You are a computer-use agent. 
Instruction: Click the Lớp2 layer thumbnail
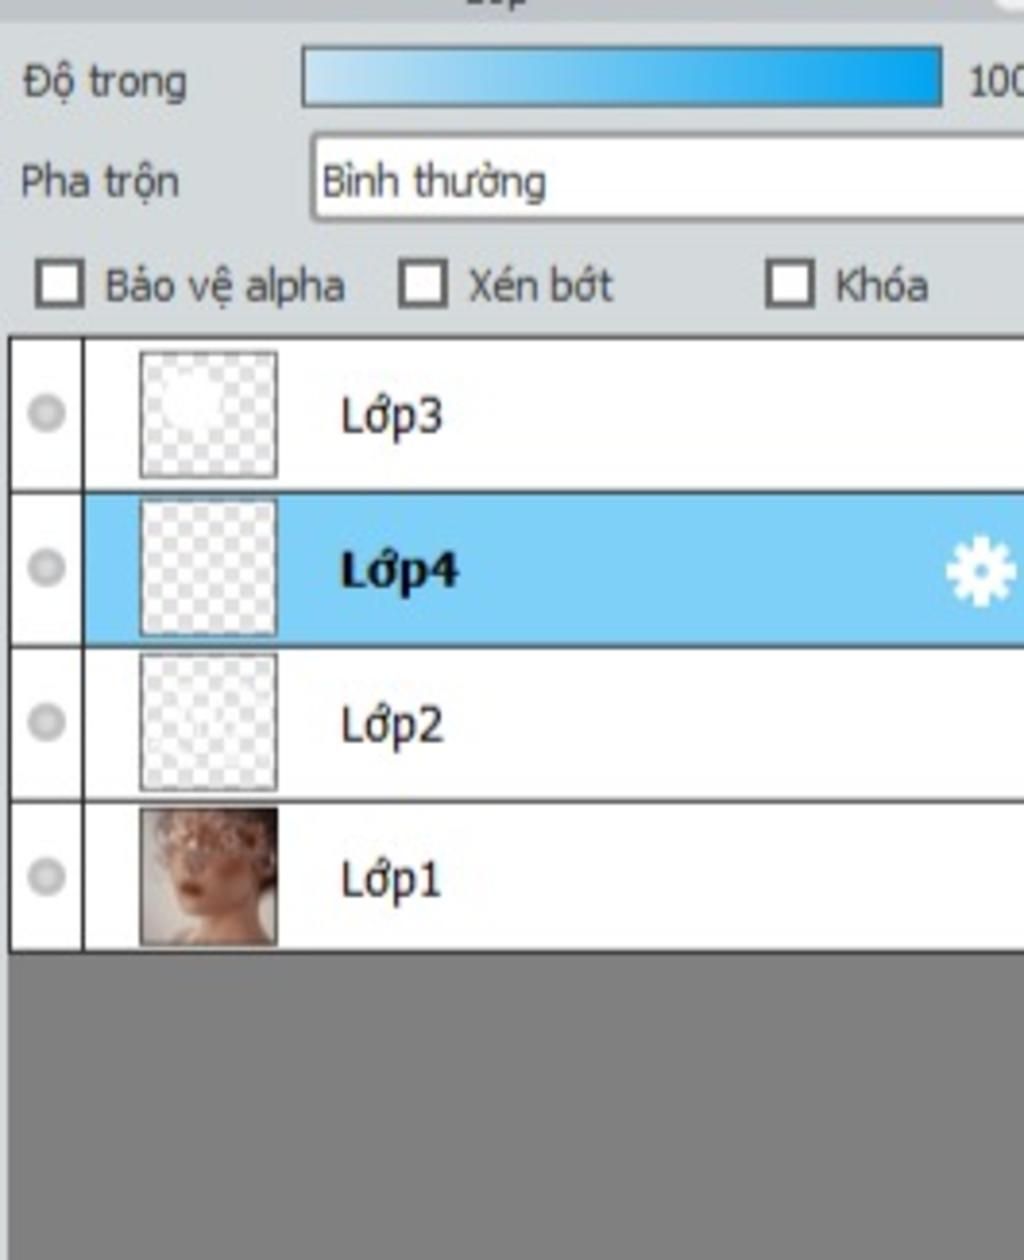[209, 722]
